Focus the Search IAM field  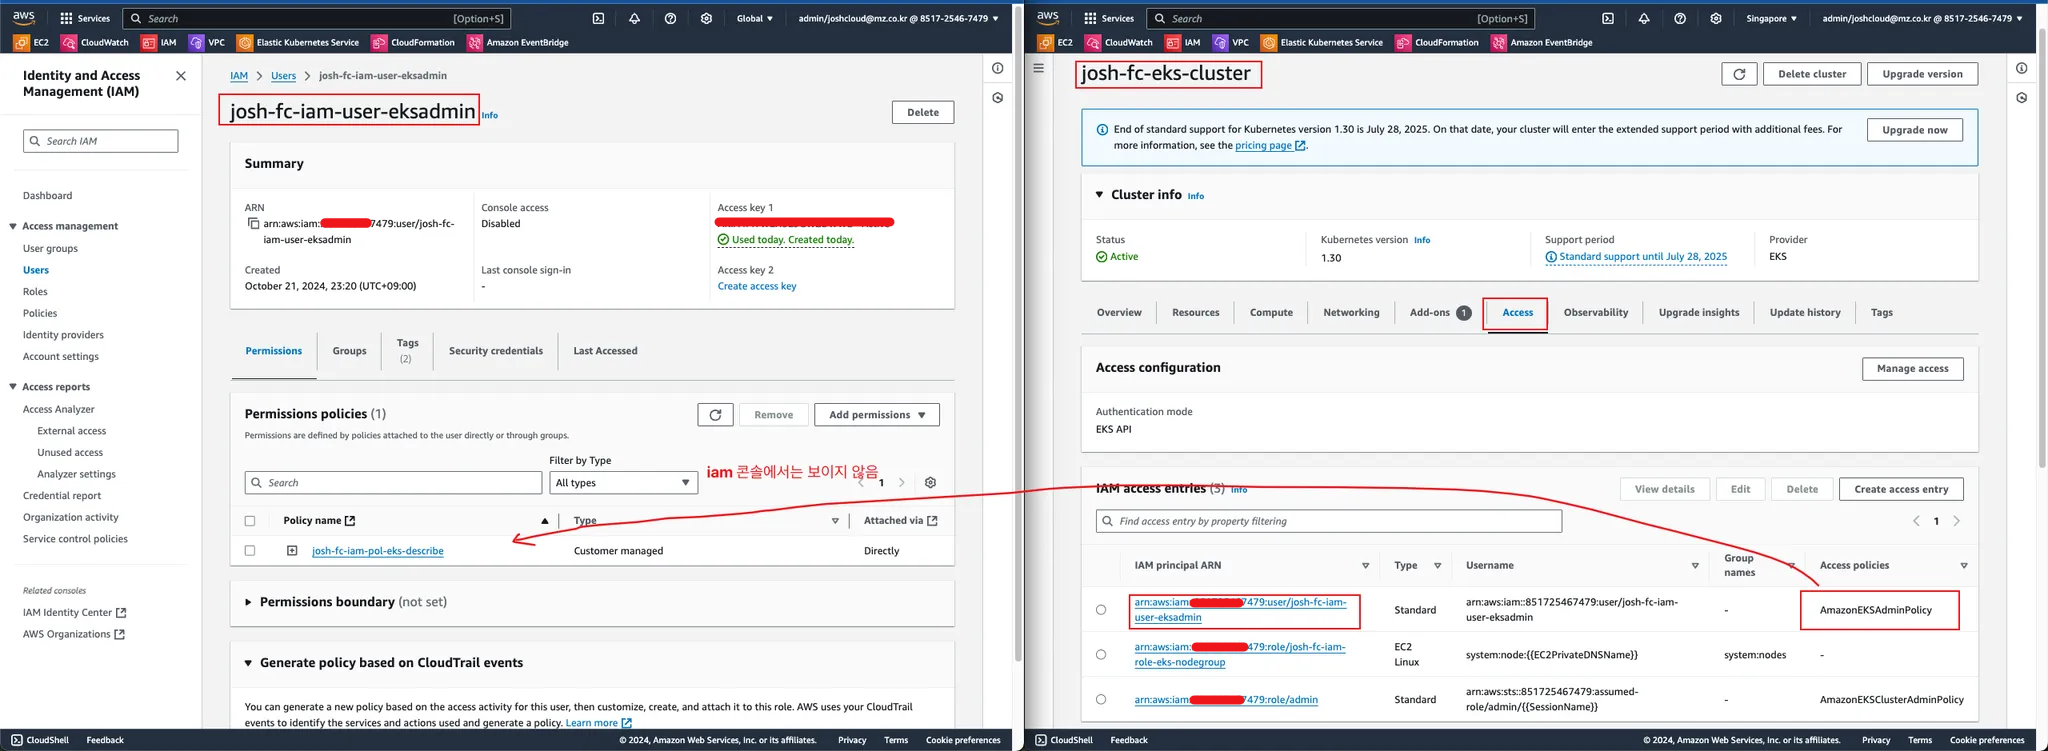coord(101,141)
